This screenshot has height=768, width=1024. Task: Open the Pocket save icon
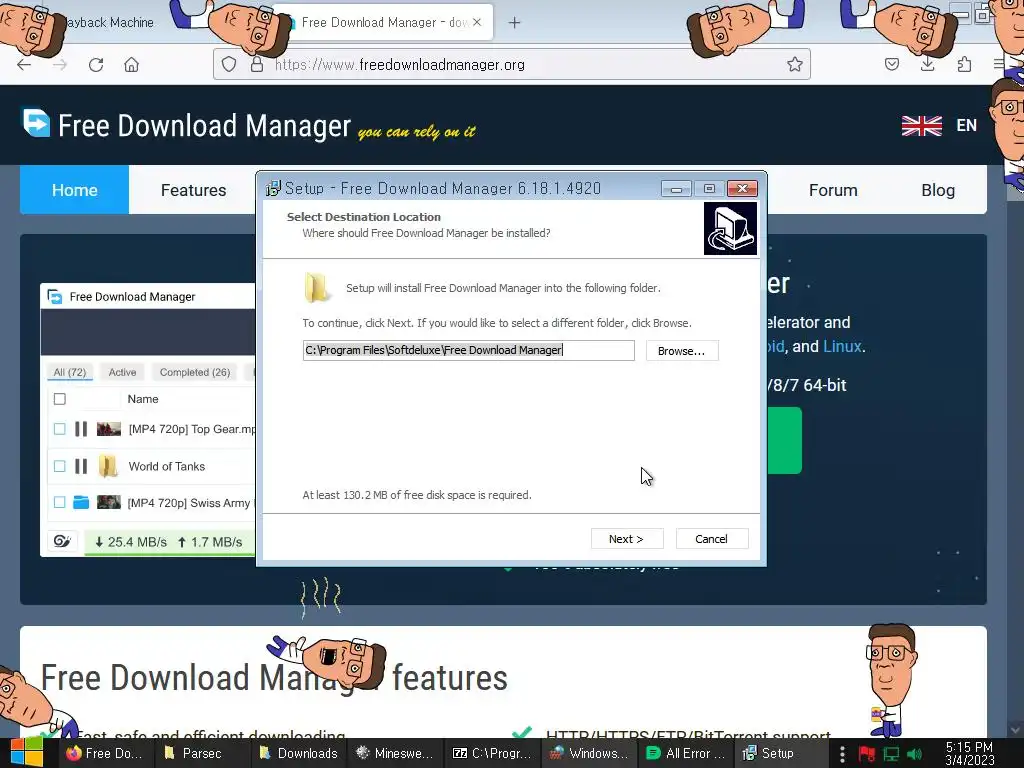point(891,64)
